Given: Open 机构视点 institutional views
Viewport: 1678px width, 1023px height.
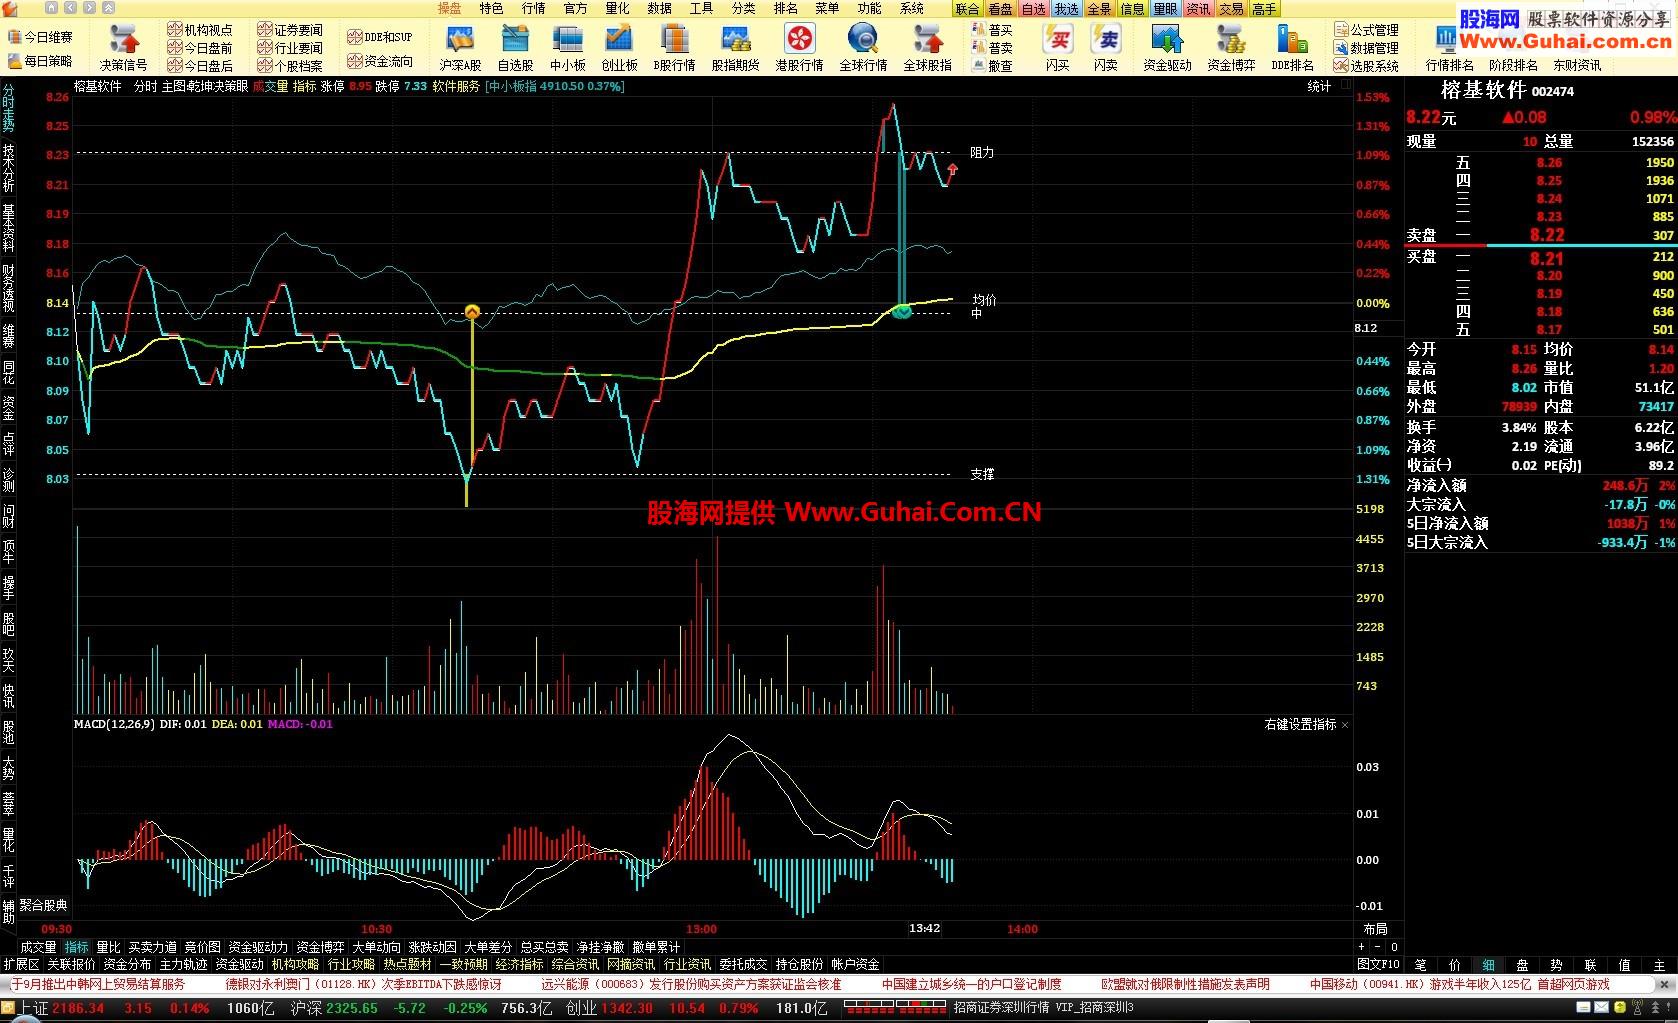Looking at the screenshot, I should (200, 30).
